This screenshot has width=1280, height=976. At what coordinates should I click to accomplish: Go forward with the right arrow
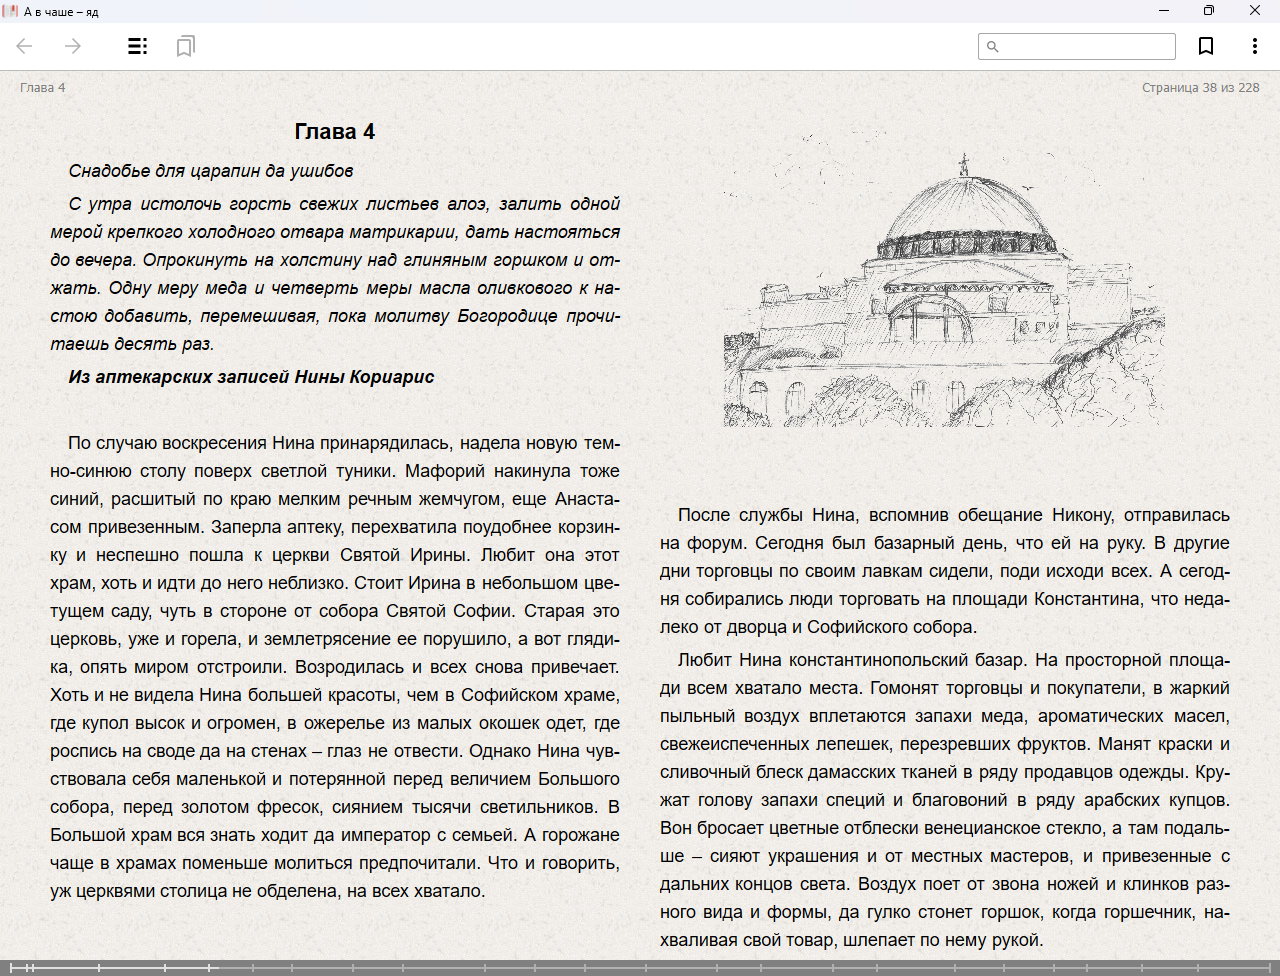click(73, 46)
